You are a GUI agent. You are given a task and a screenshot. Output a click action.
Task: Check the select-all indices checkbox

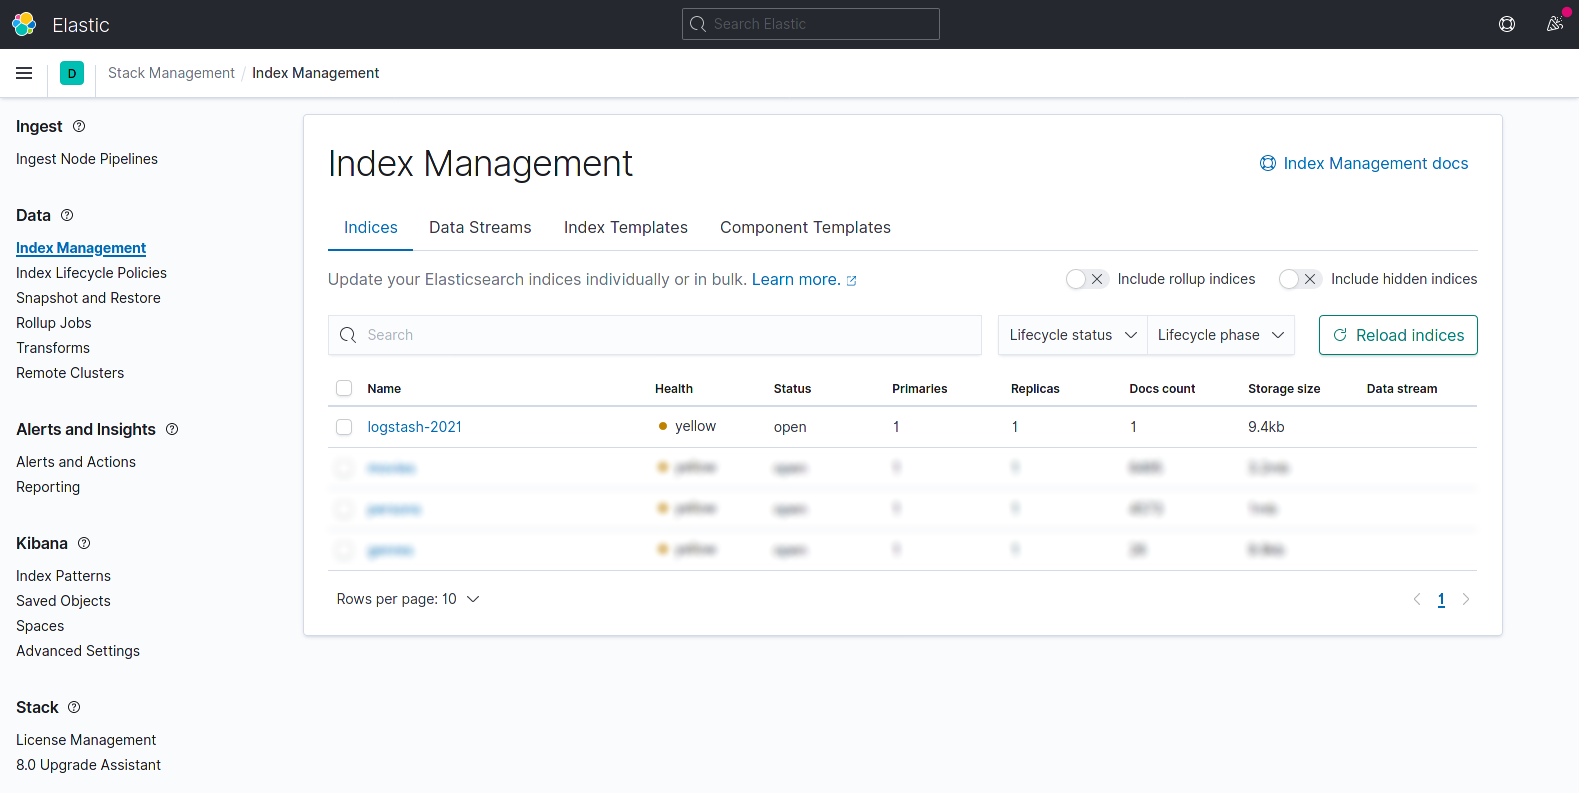point(344,388)
